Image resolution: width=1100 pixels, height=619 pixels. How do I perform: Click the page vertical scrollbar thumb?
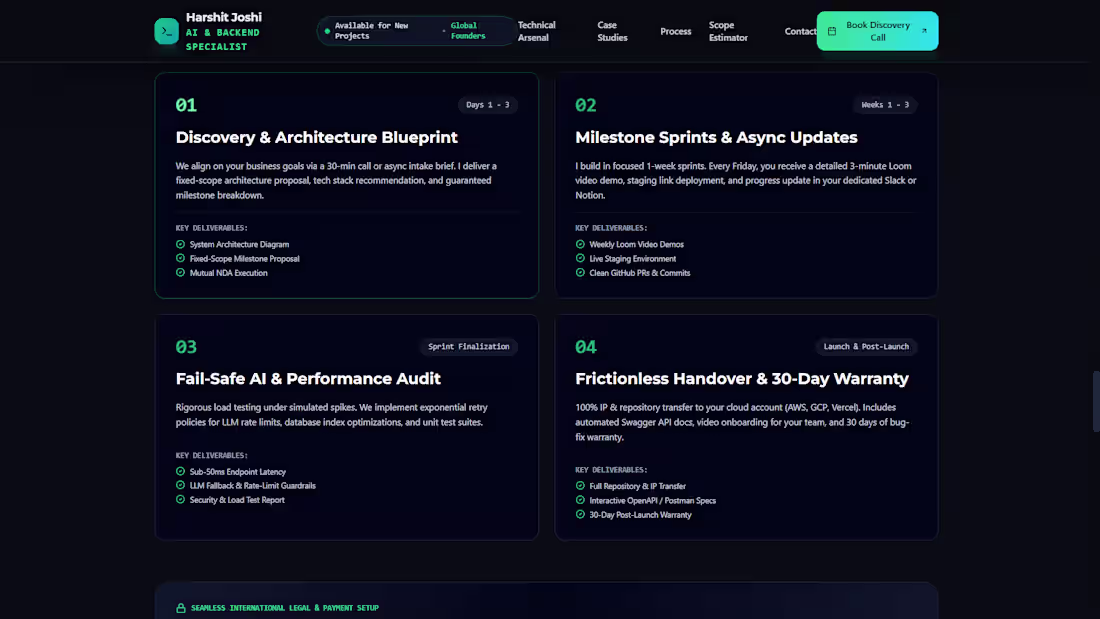coord(1096,401)
